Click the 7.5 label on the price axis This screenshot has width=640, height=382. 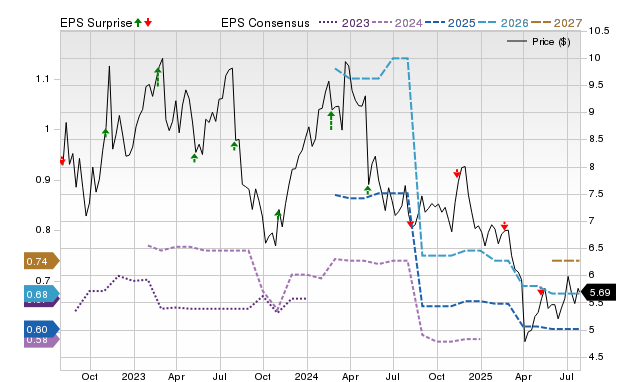point(596,193)
